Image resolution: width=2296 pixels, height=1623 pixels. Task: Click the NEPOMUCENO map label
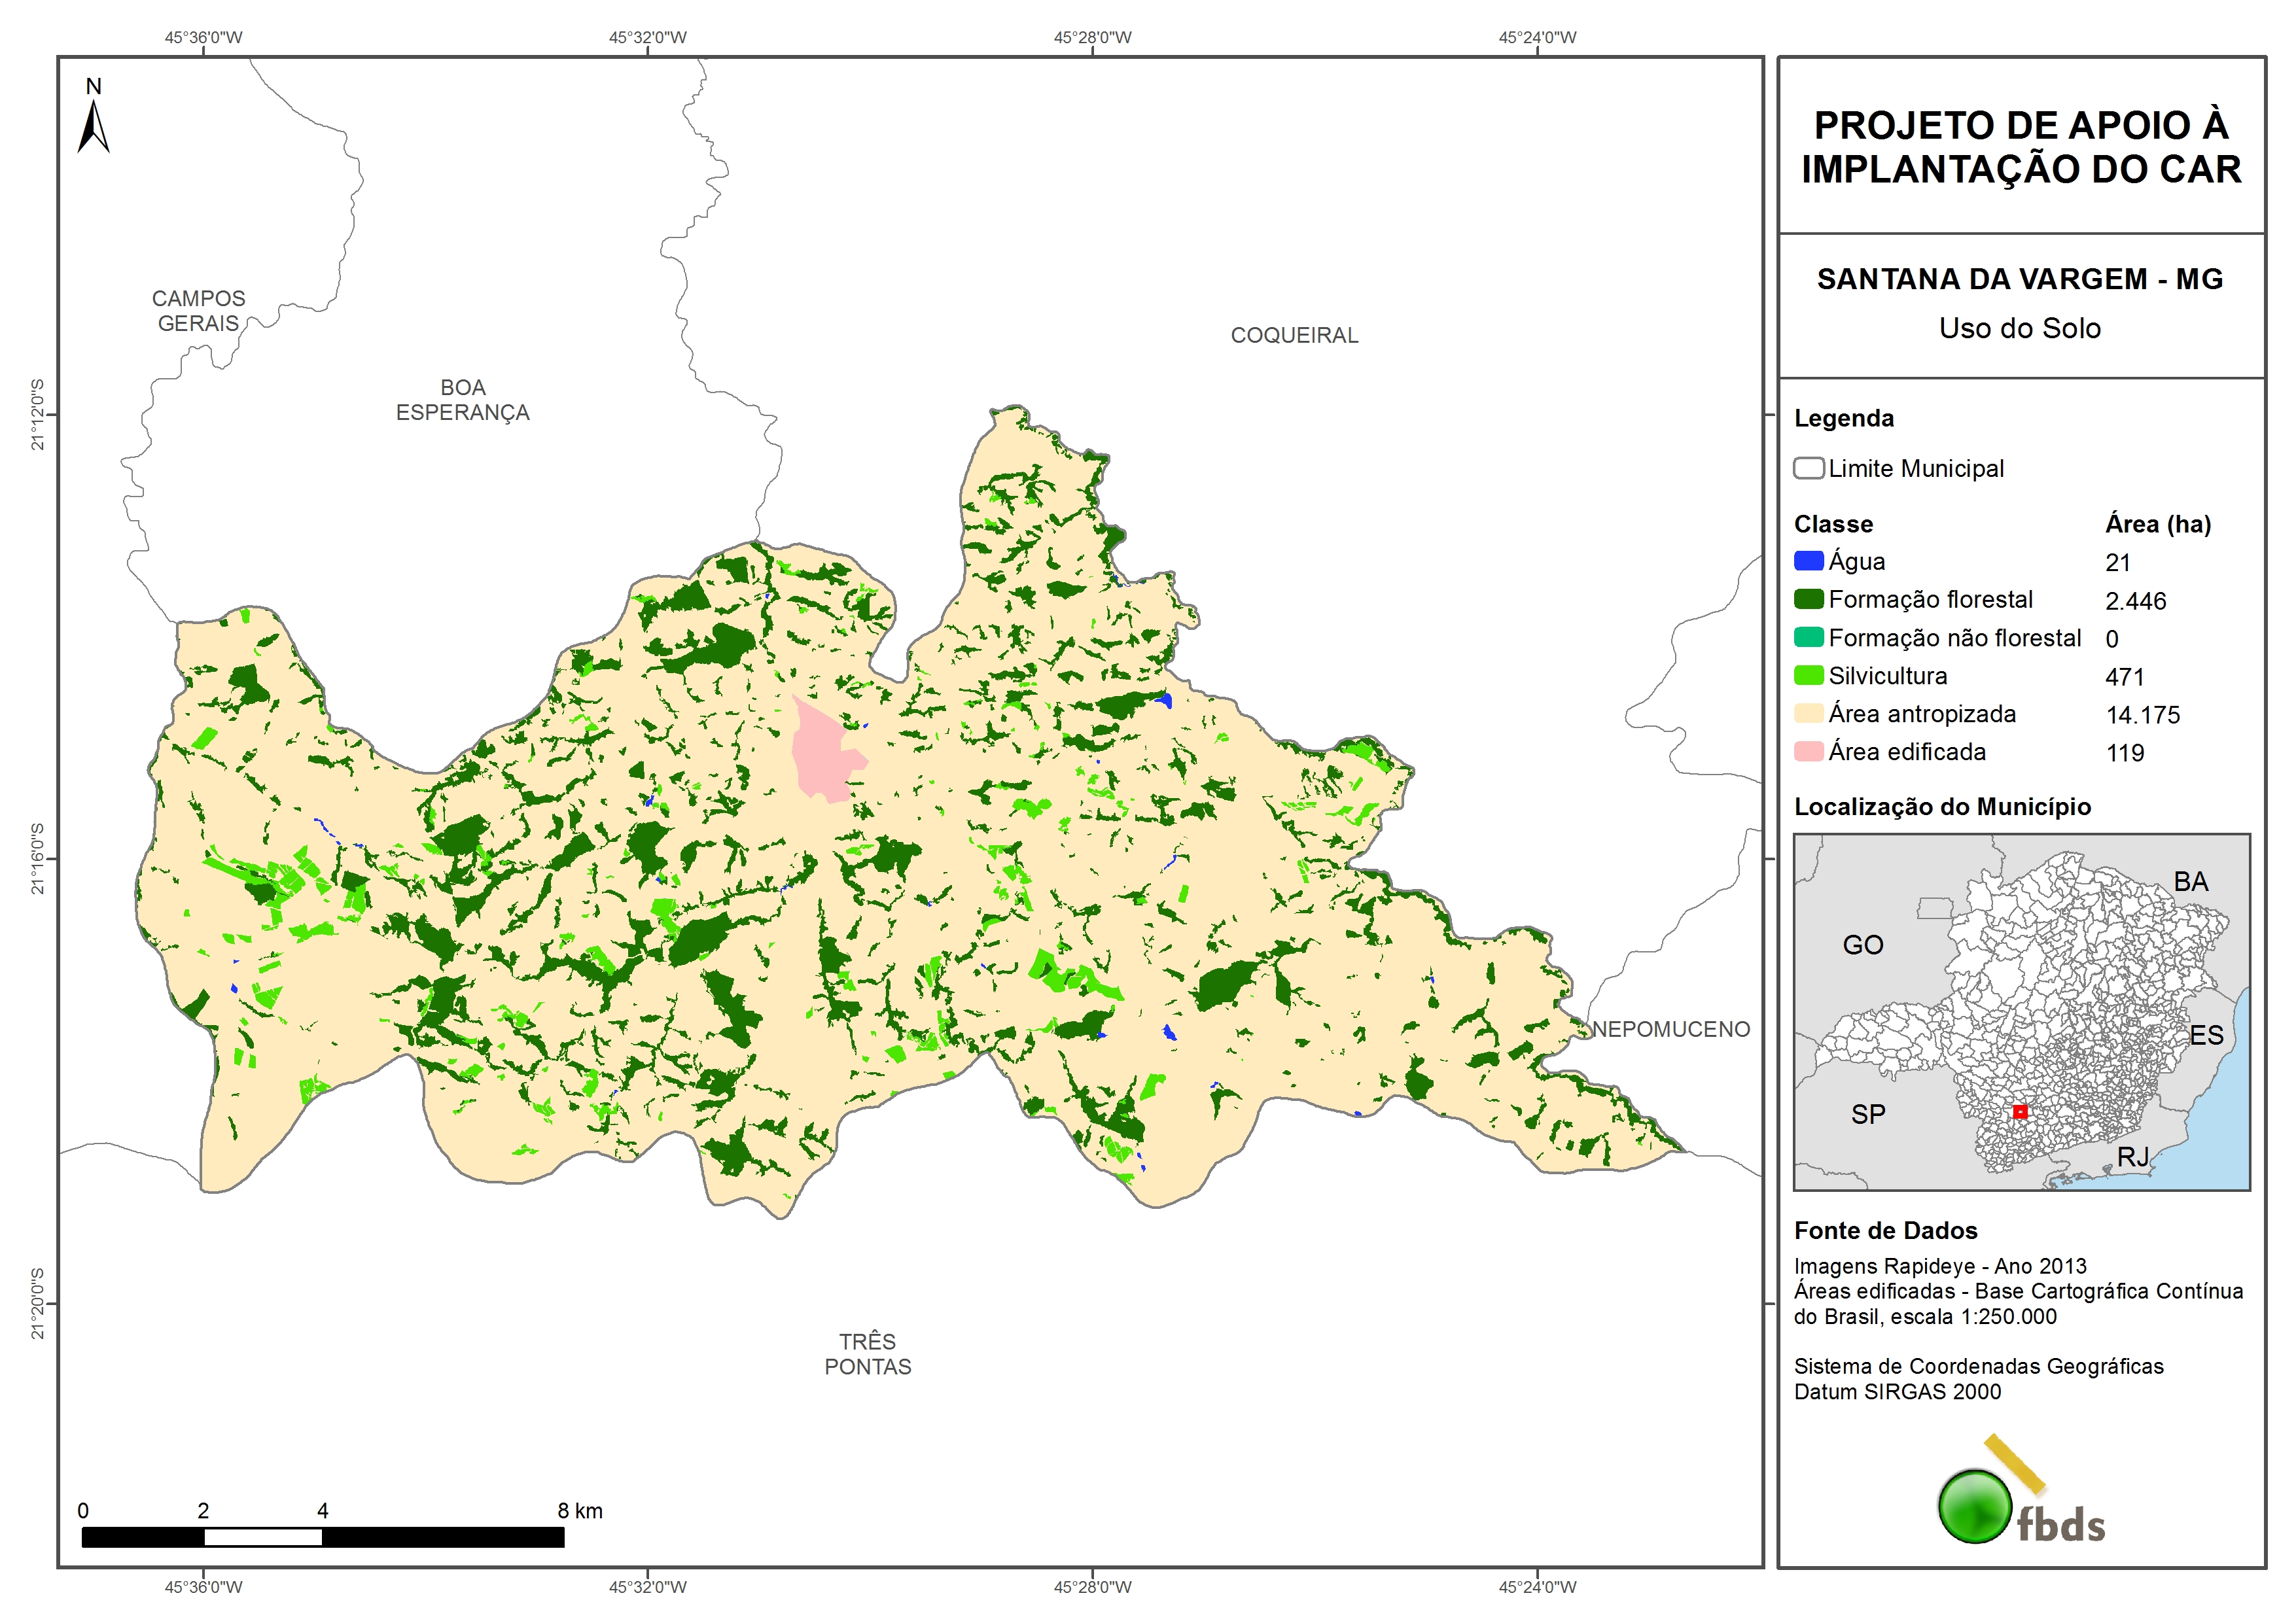coord(1670,1029)
